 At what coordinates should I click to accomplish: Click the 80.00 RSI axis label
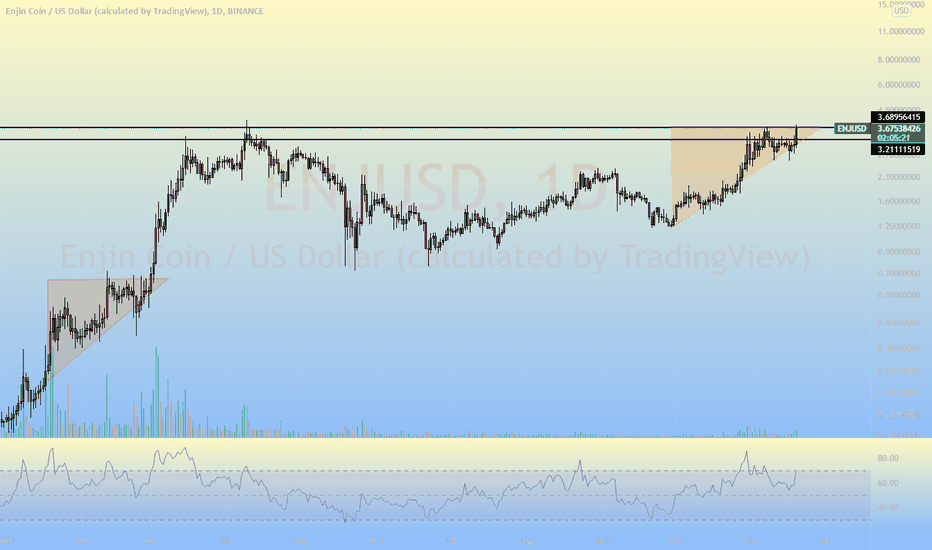[x=888, y=458]
